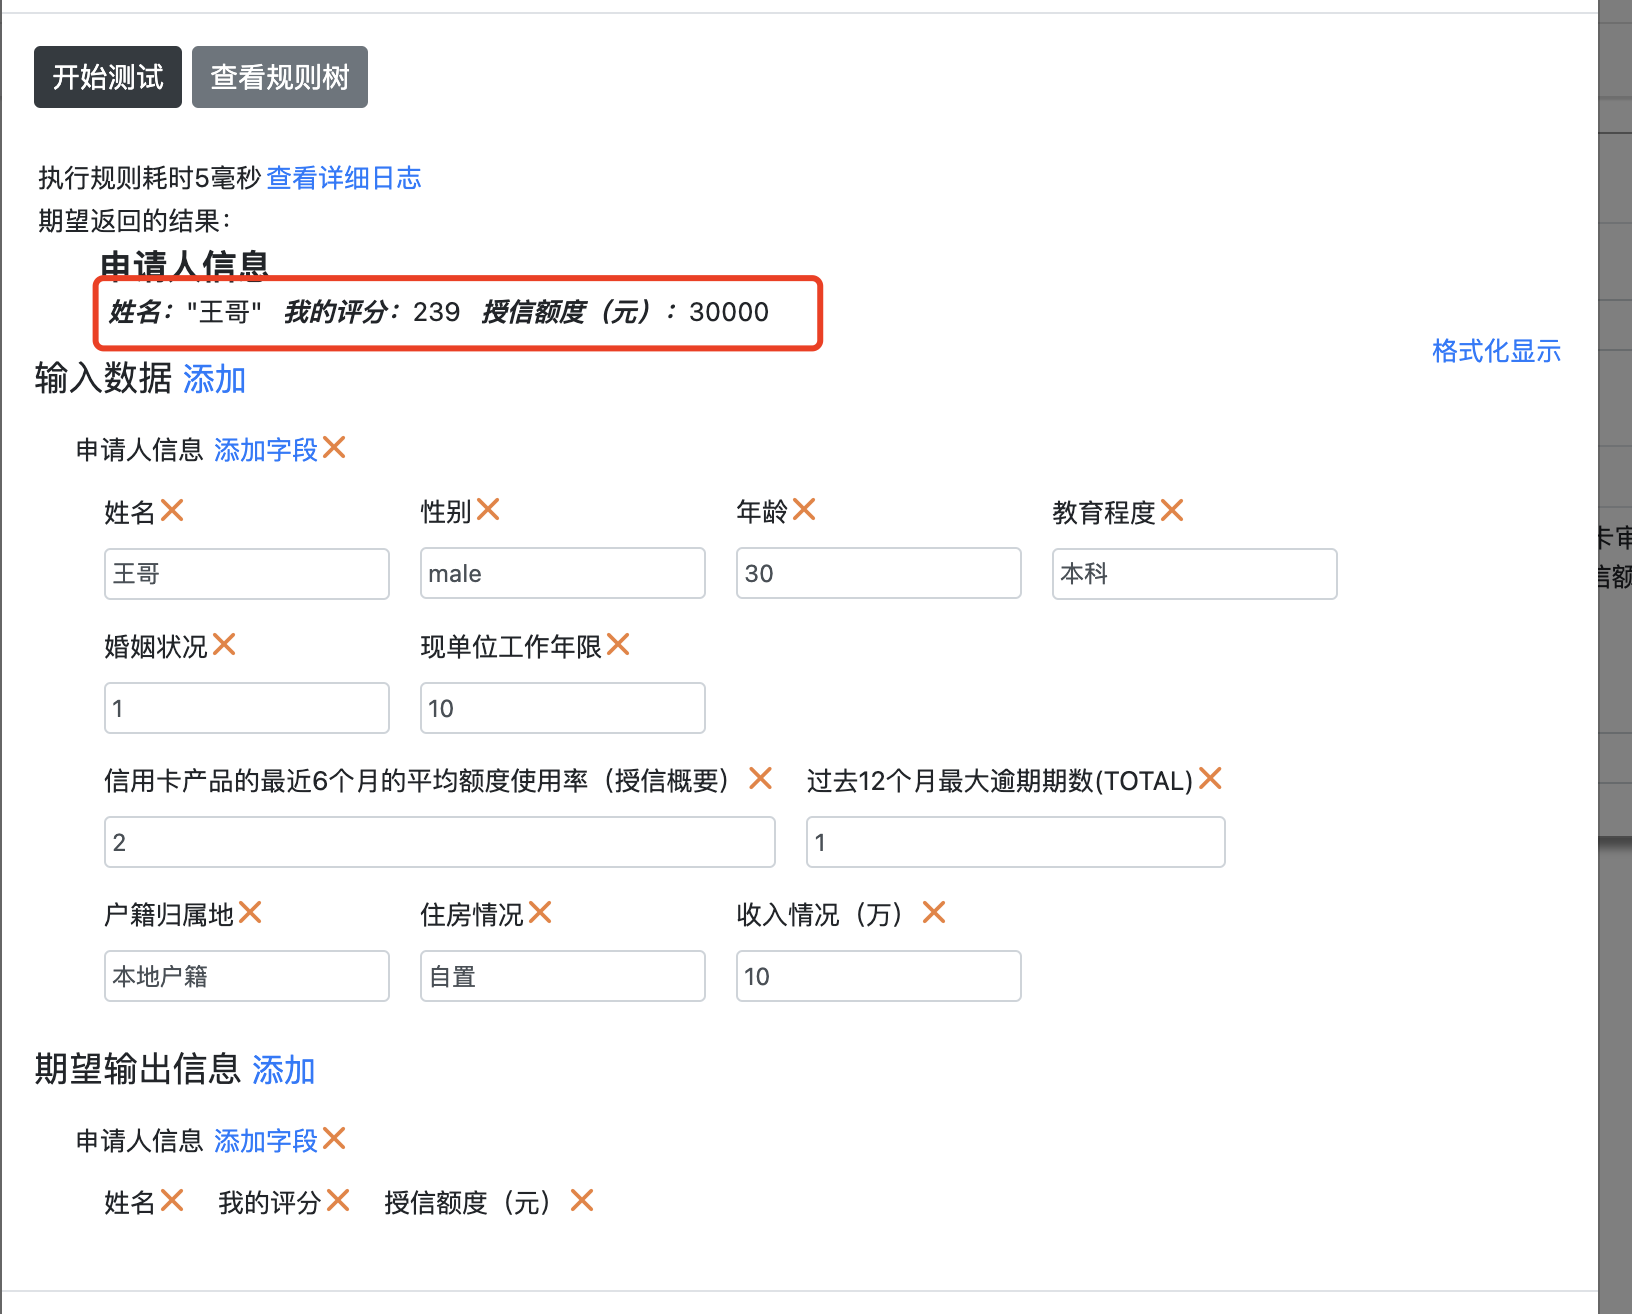Click 添加字段 under 输入数据 申请人信息
Image resolution: width=1632 pixels, height=1314 pixels.
click(x=265, y=450)
